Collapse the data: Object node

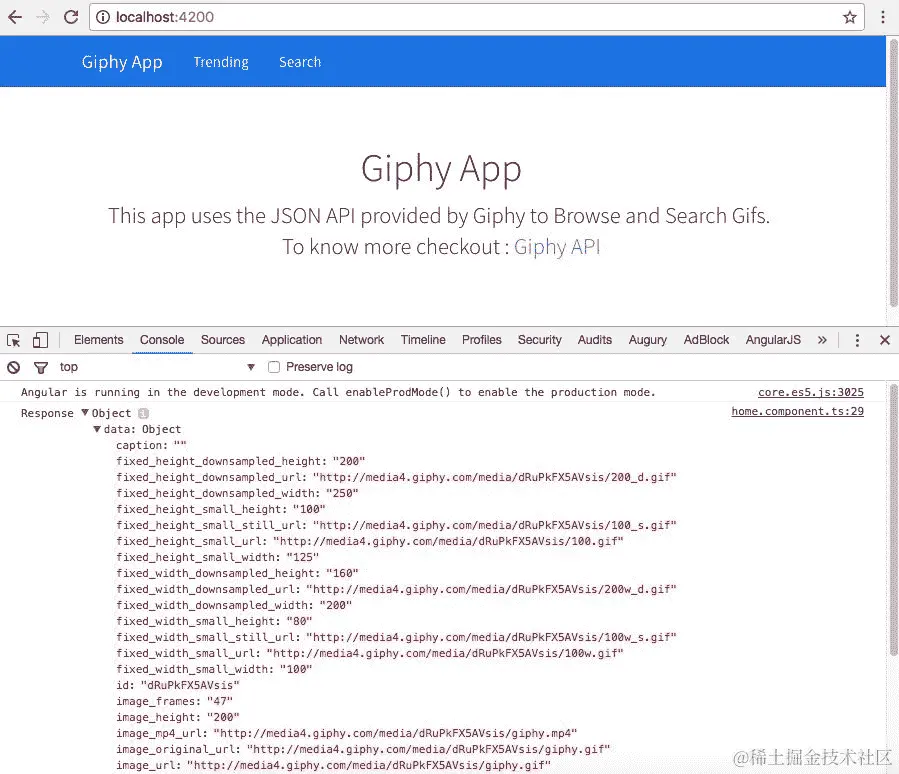pyautogui.click(x=97, y=429)
